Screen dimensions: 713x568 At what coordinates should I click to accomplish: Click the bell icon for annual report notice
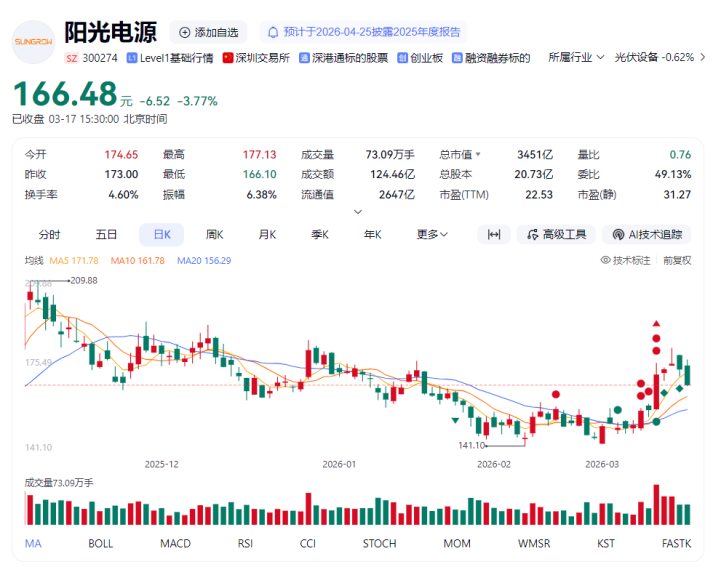(x=273, y=33)
